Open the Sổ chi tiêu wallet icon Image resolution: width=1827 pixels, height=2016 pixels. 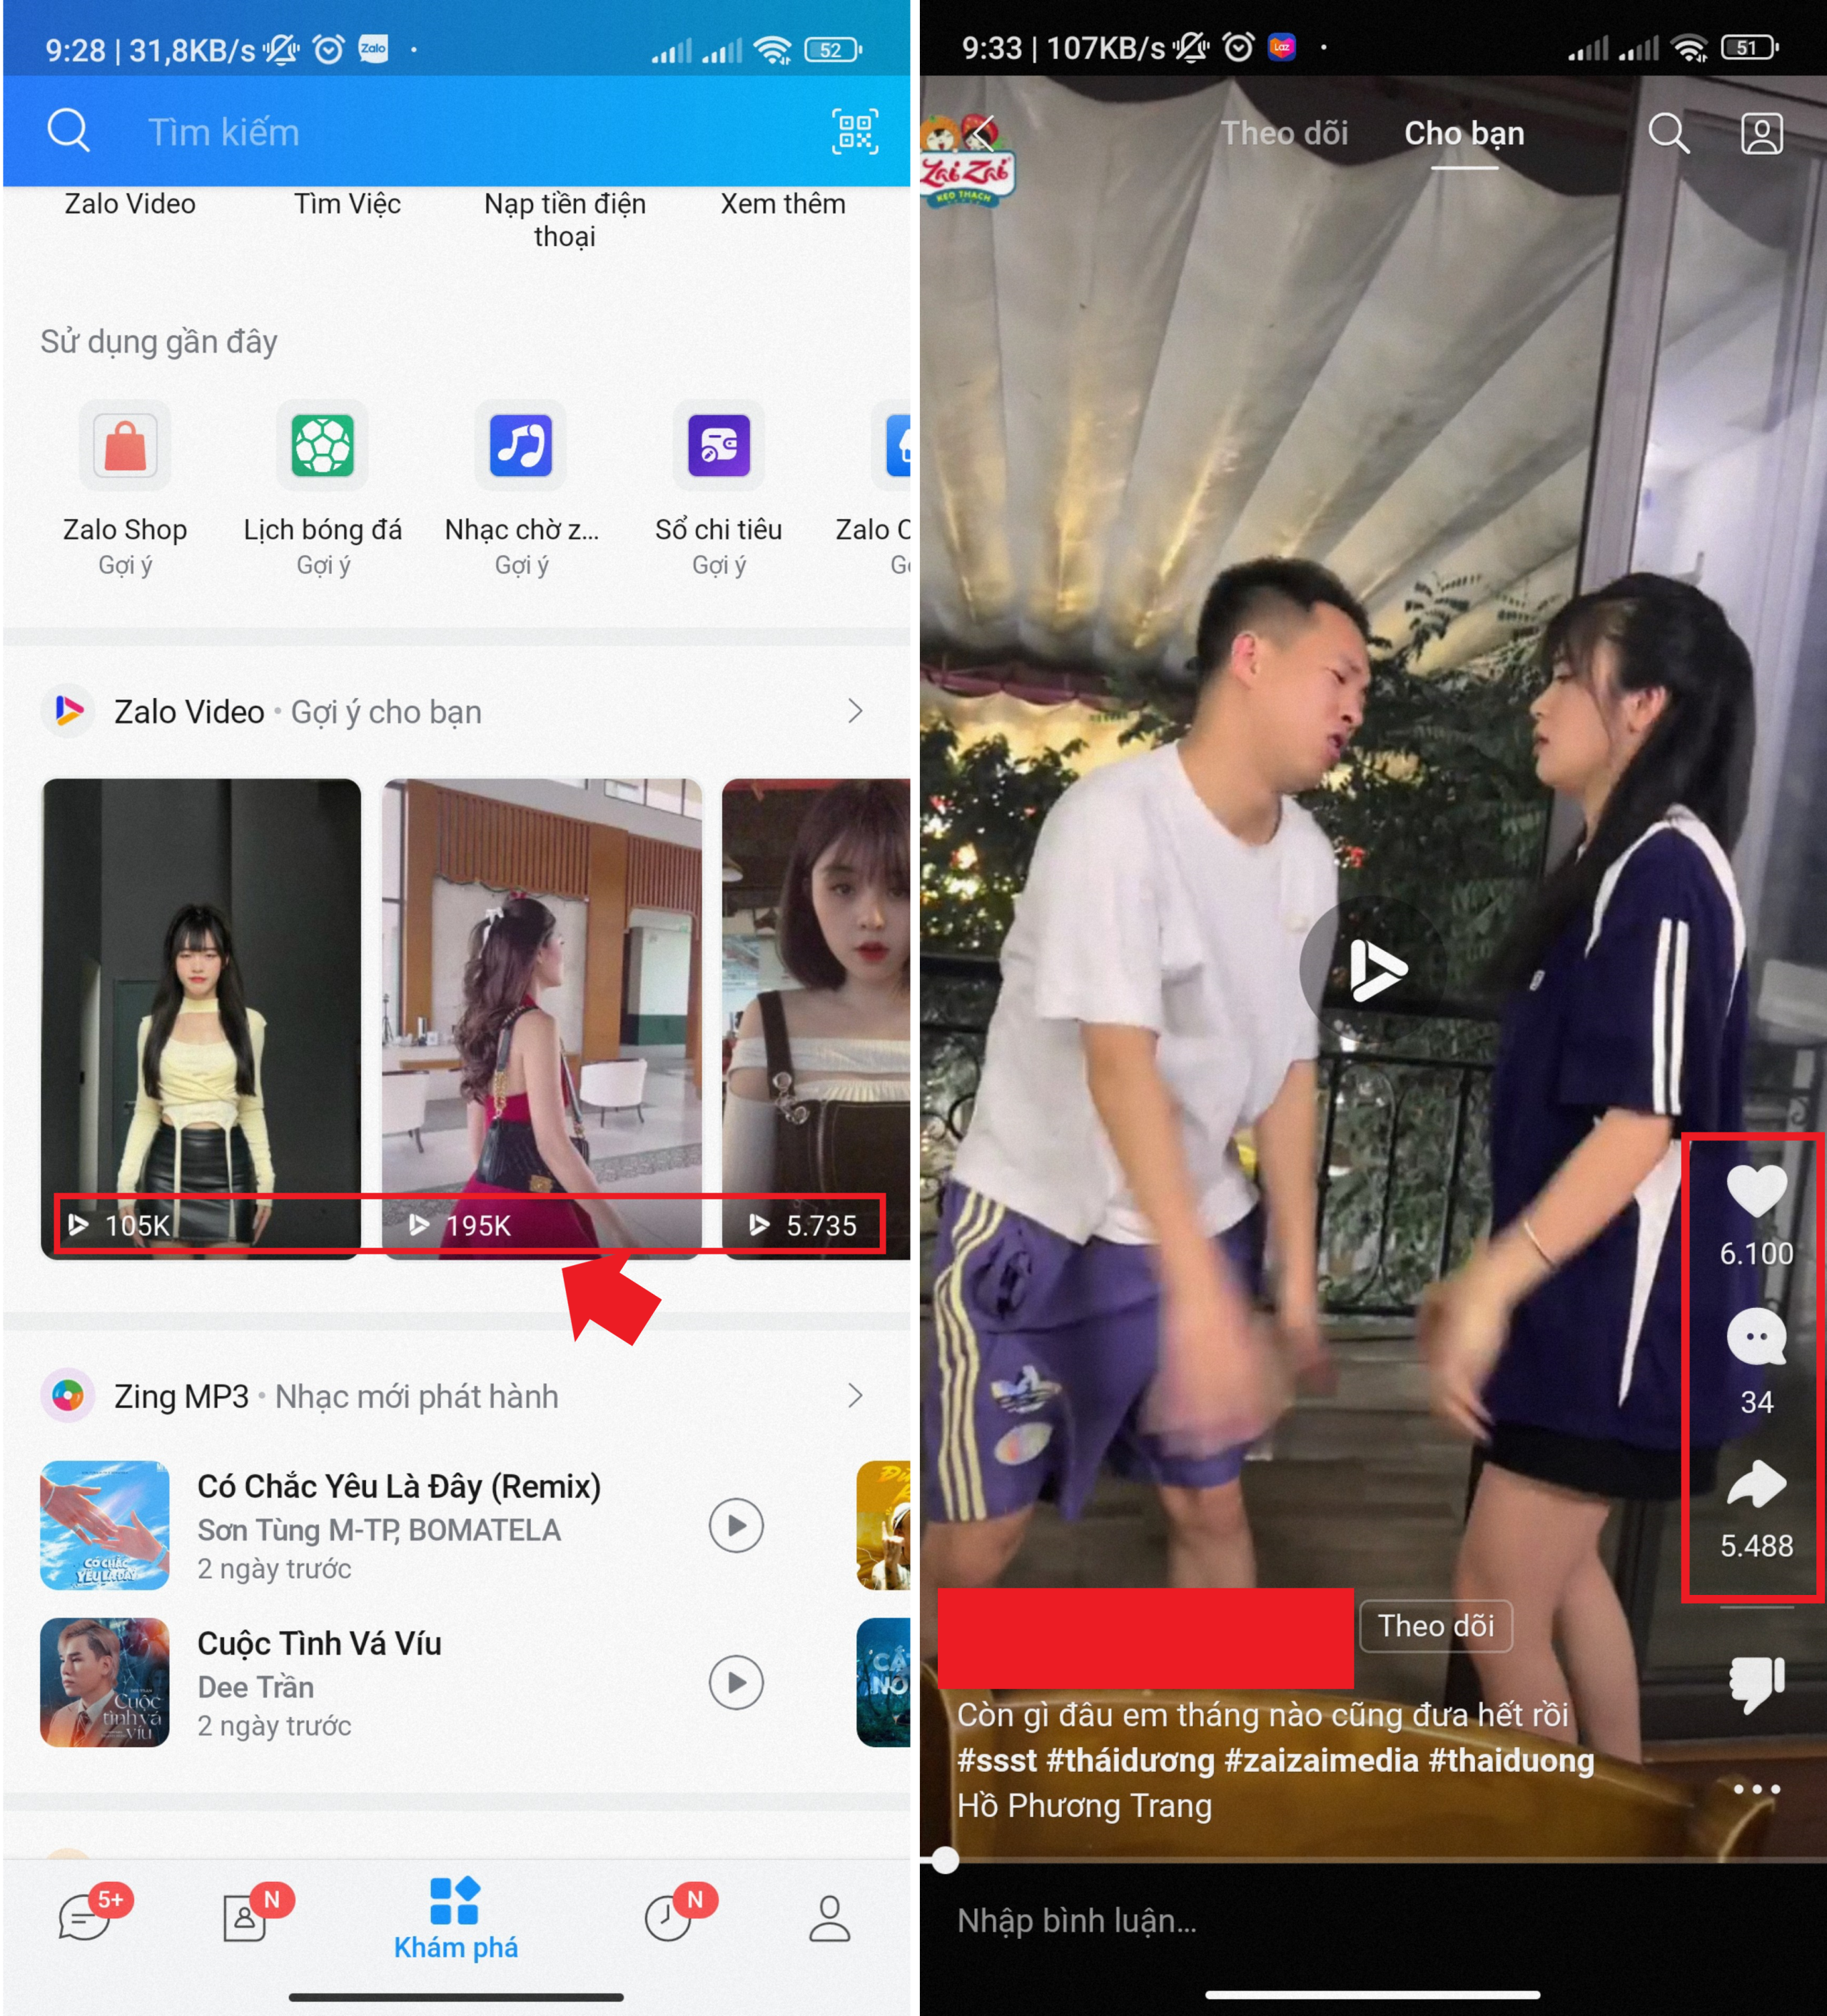pyautogui.click(x=718, y=446)
